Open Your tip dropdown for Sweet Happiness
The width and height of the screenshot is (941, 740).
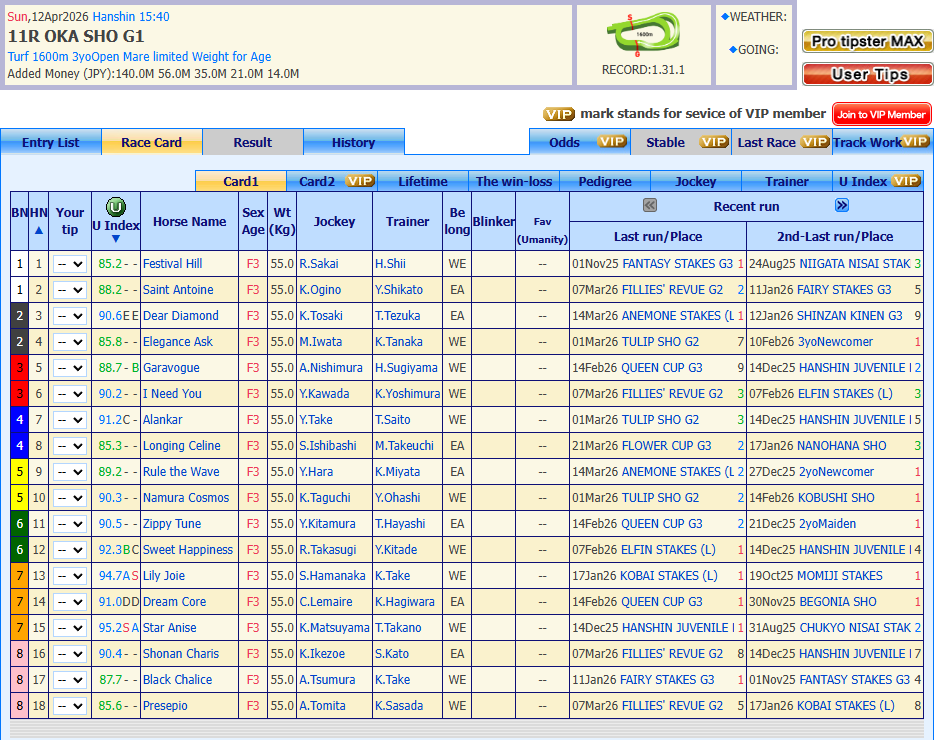click(x=70, y=550)
